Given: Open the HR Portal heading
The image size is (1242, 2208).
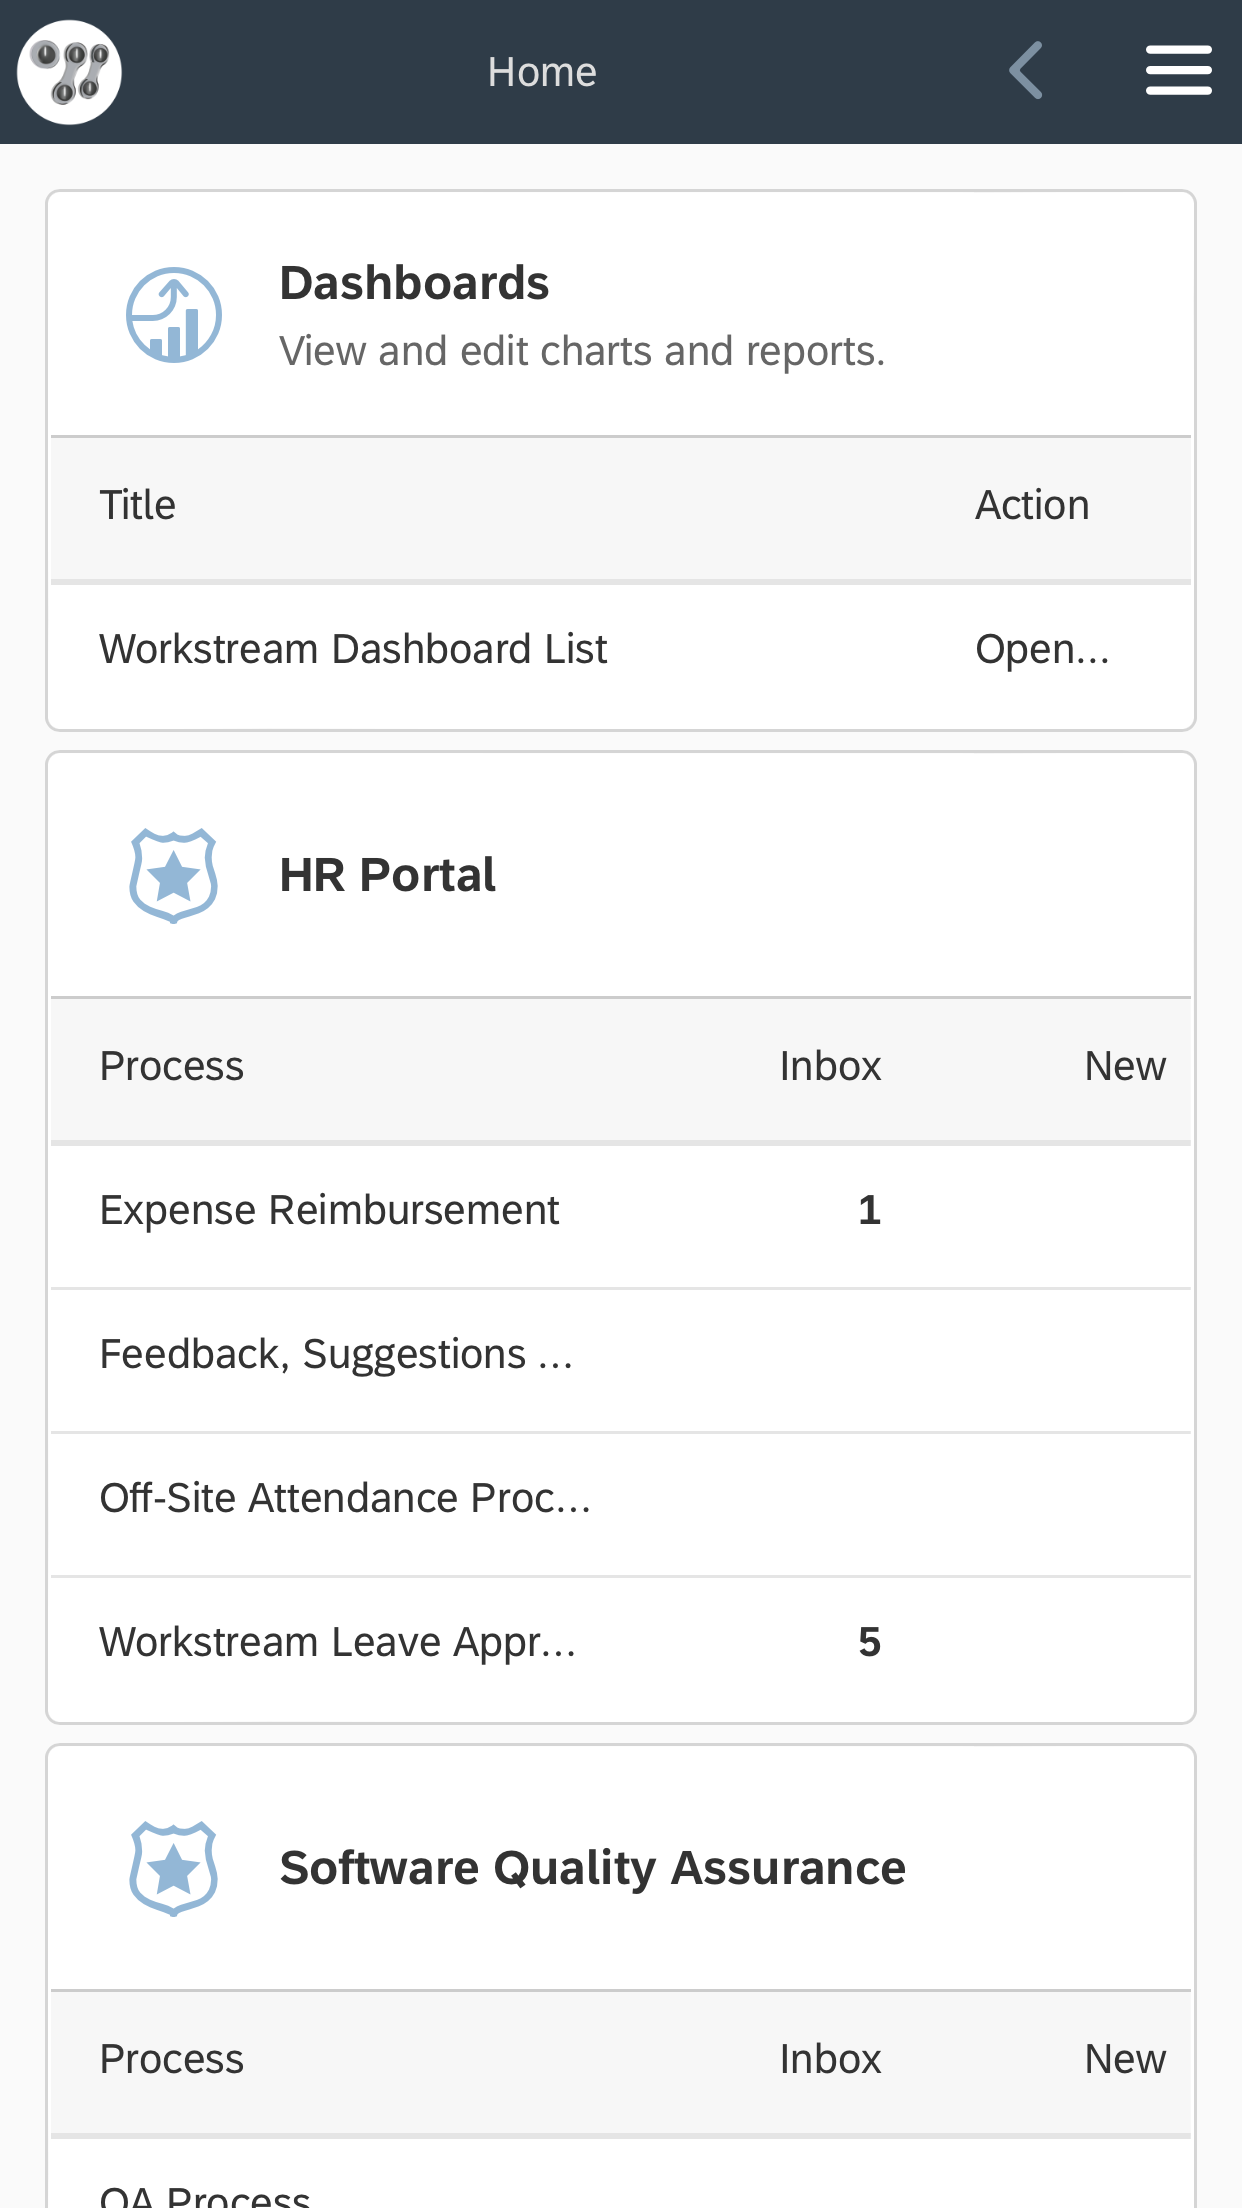Looking at the screenshot, I should 387,875.
